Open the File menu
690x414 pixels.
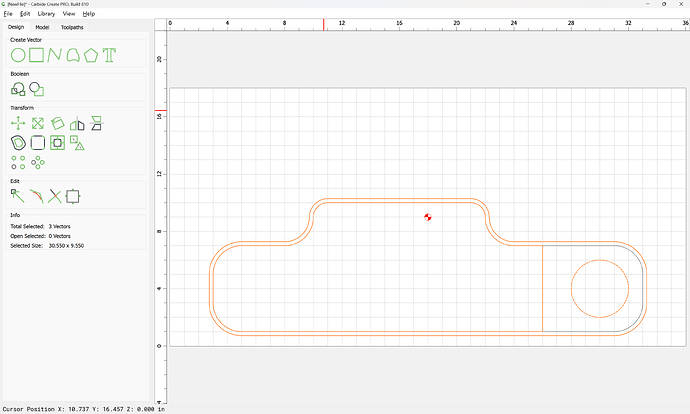8,14
